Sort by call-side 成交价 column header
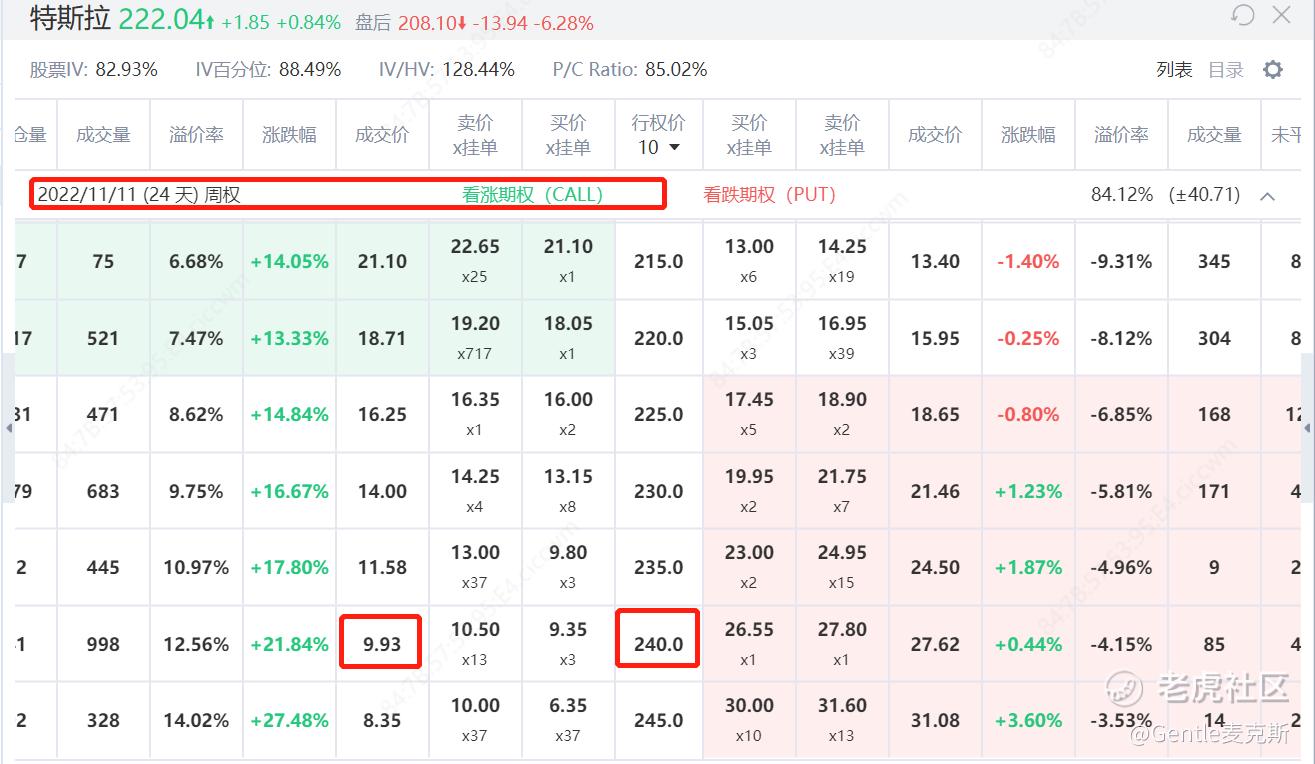 [x=382, y=135]
